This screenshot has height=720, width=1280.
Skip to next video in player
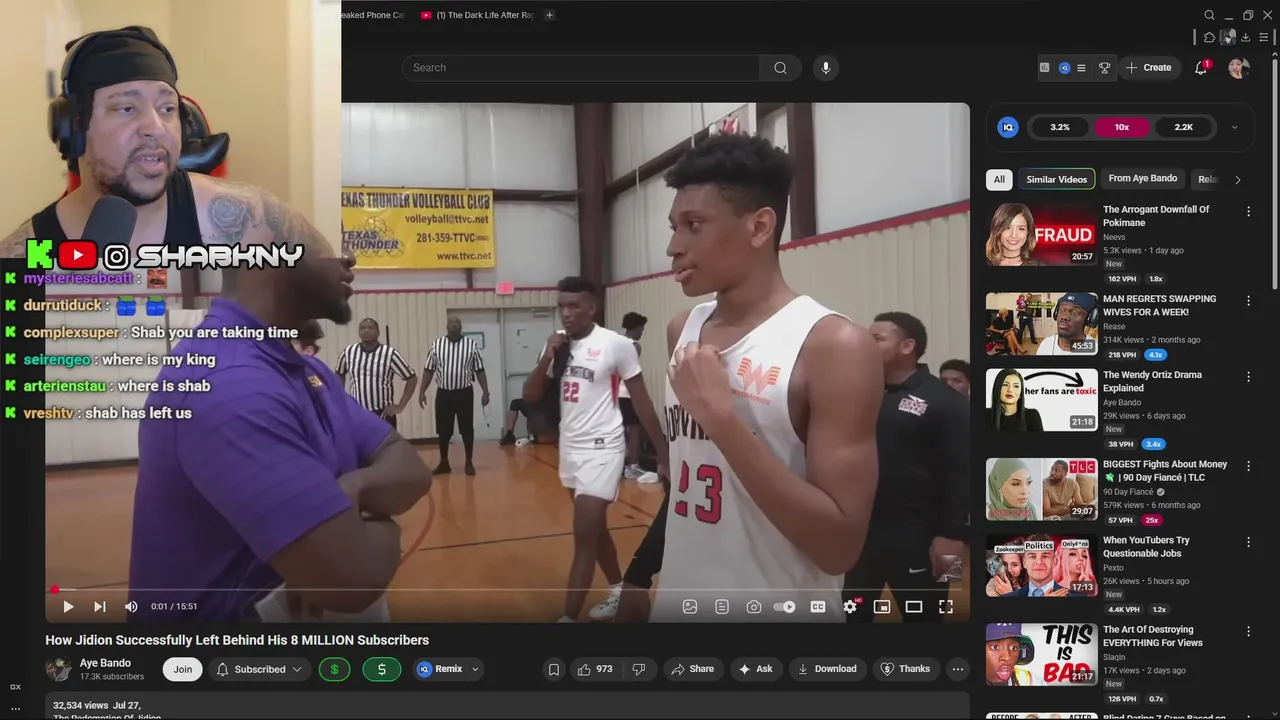coord(99,606)
